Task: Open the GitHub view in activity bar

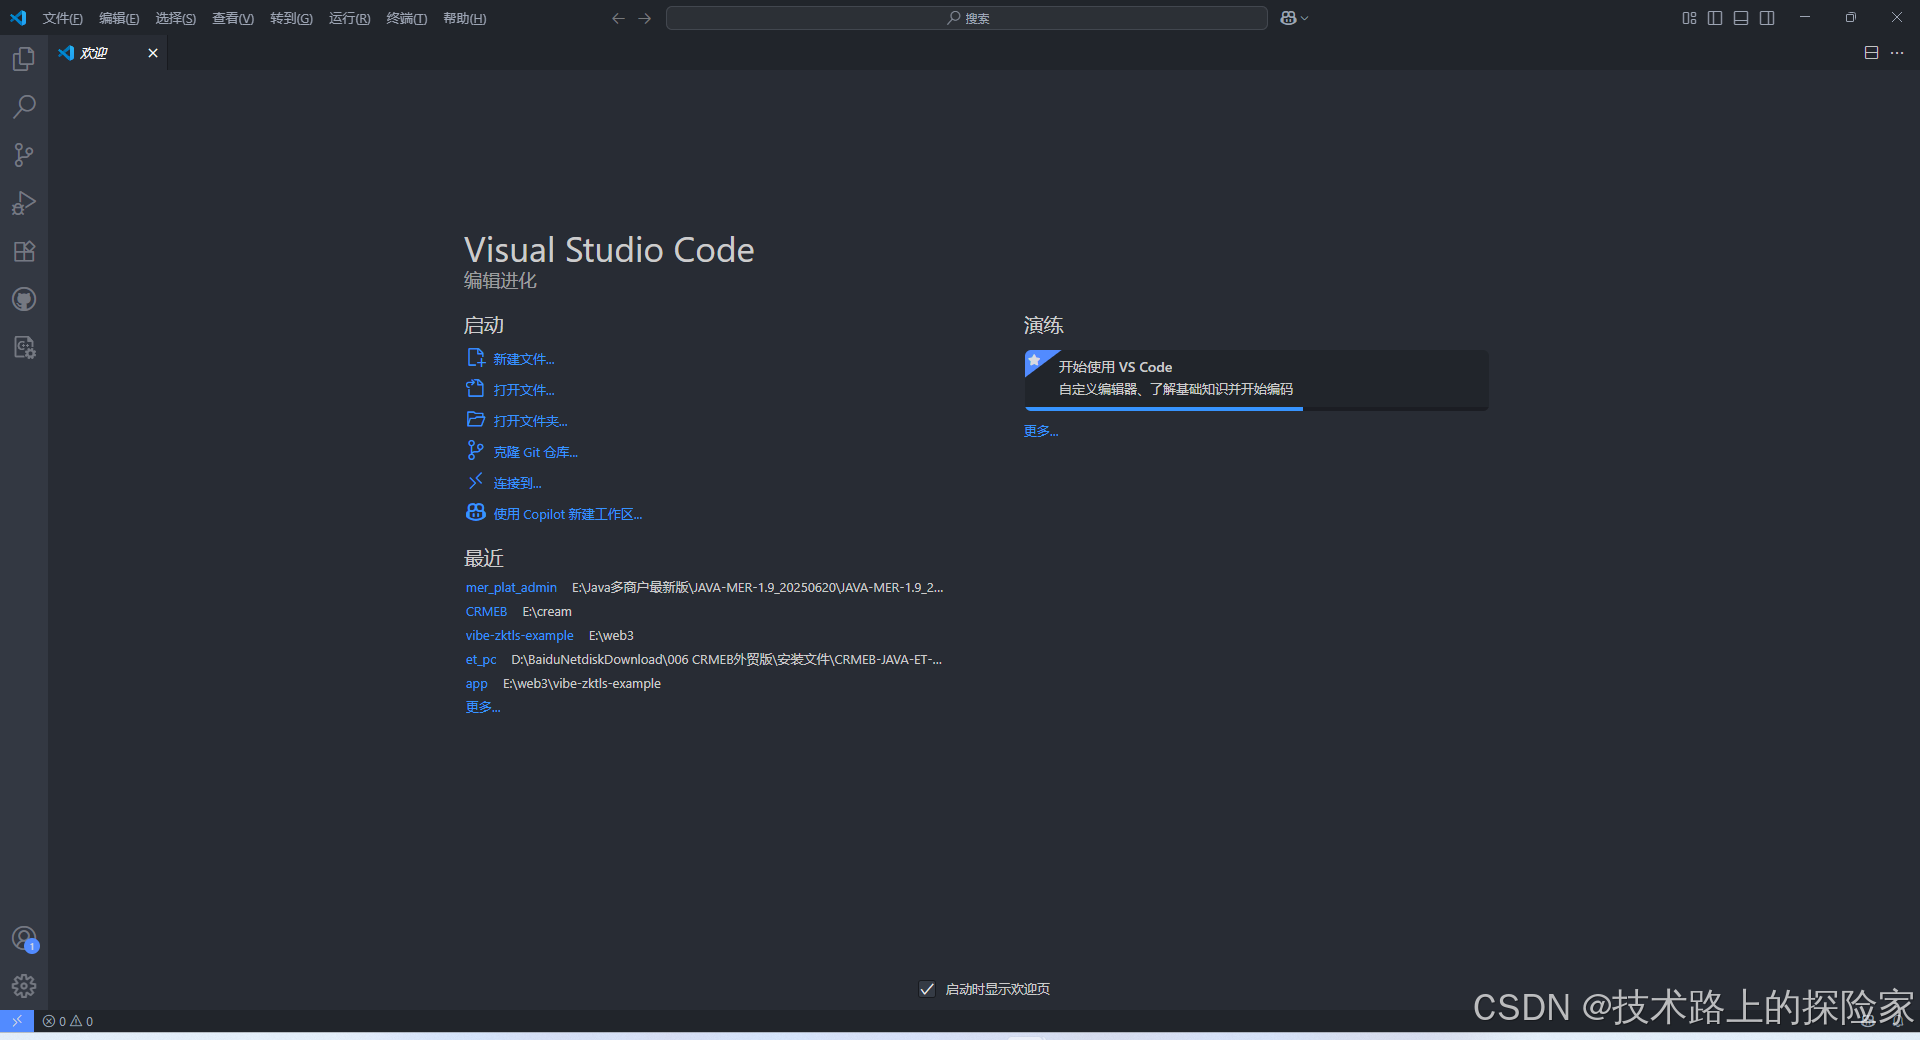Action: 24,299
